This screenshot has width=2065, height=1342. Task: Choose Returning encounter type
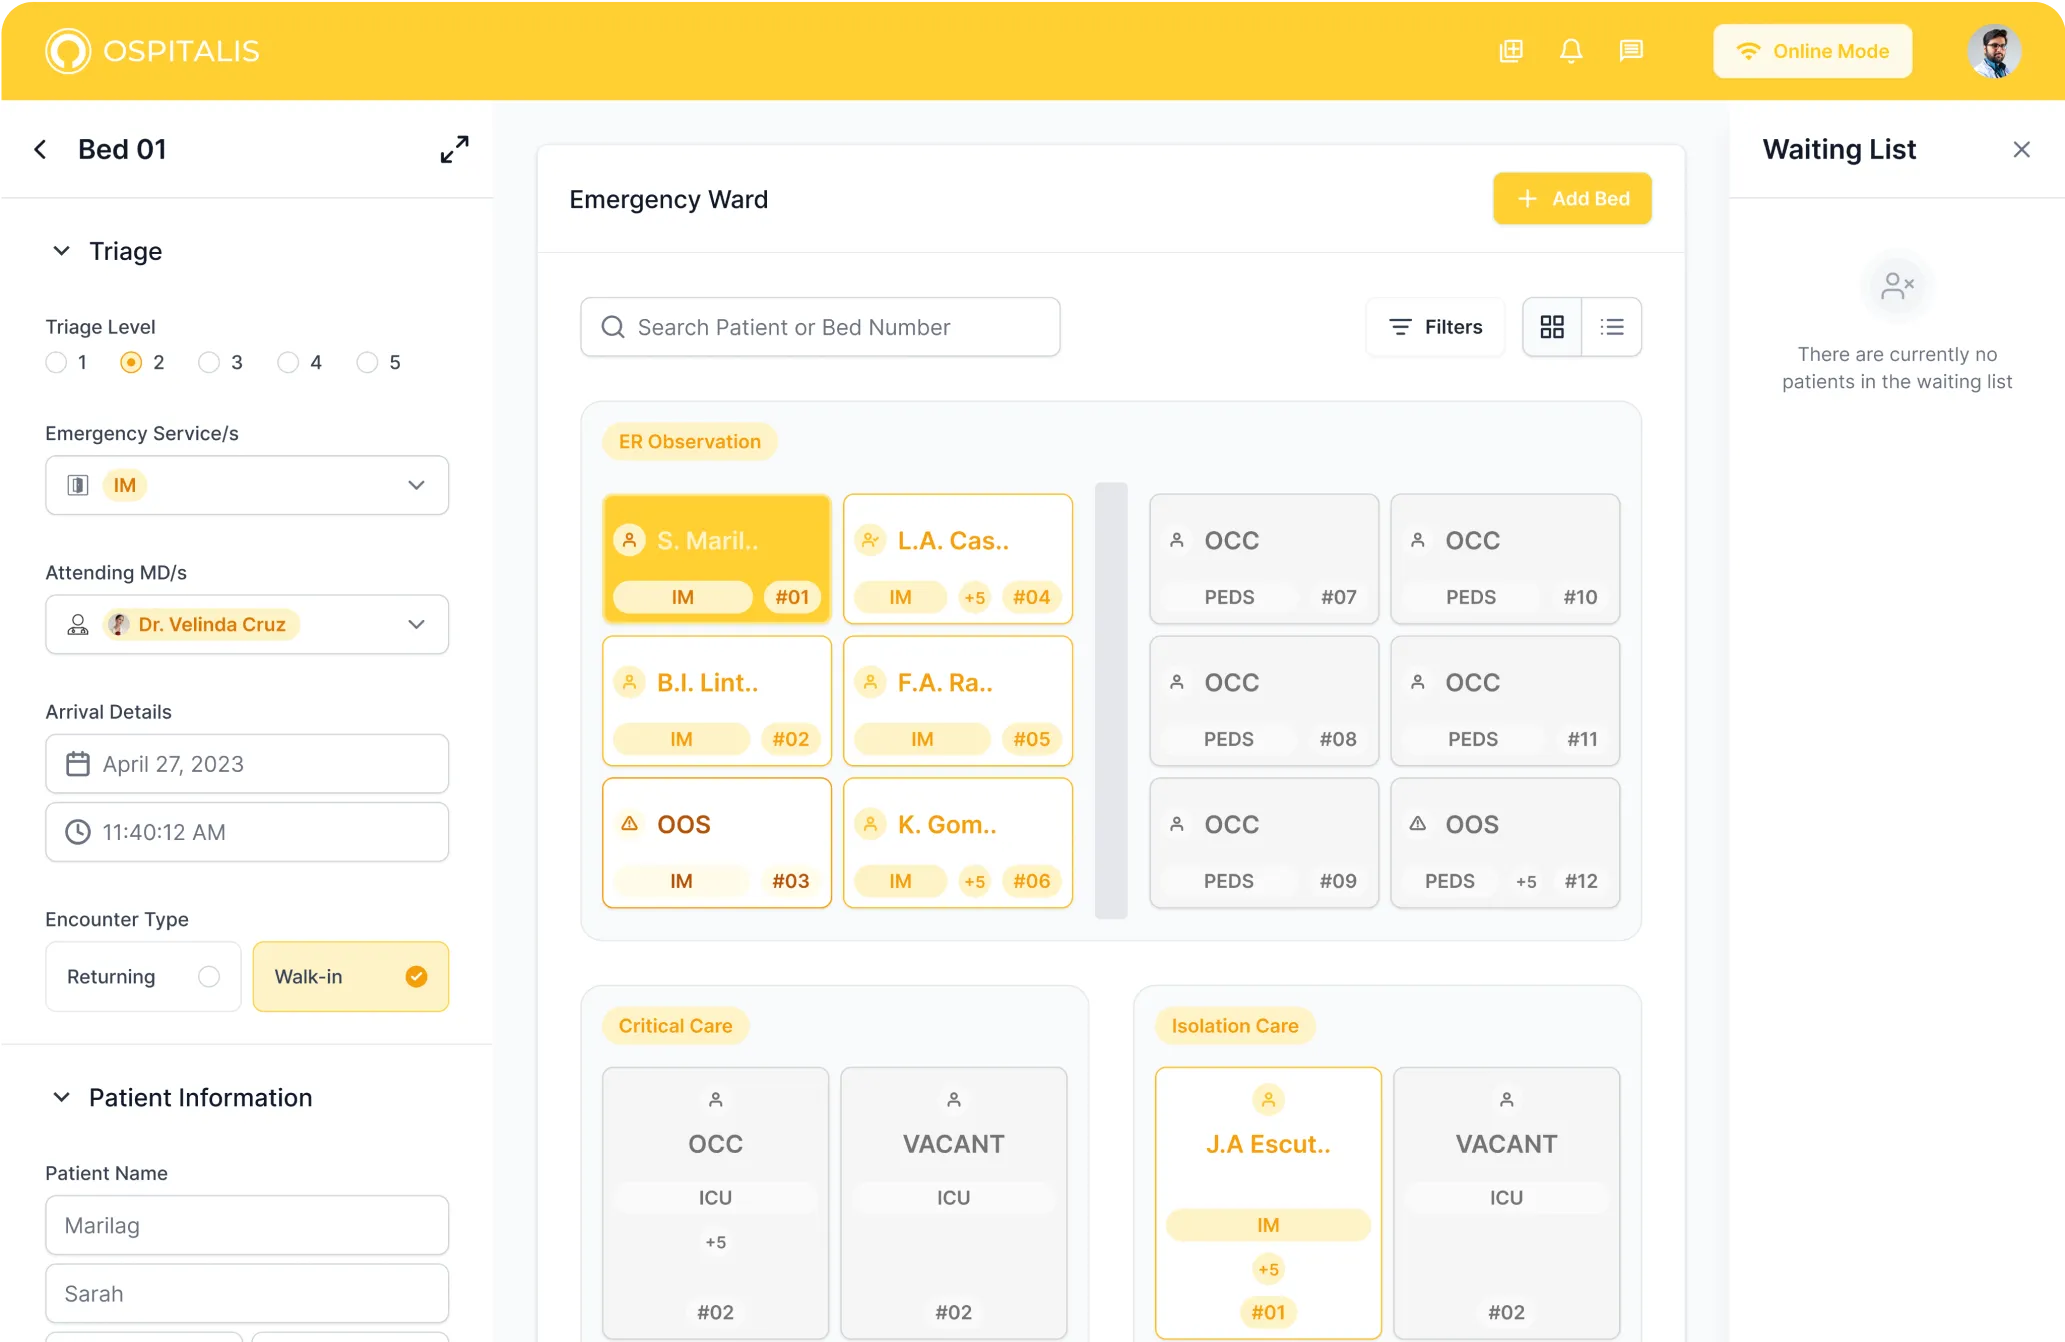[143, 977]
